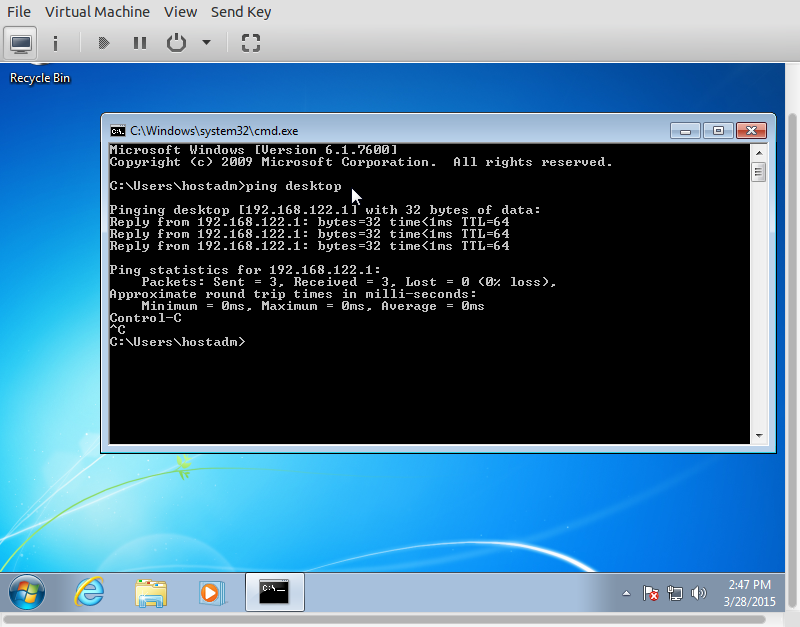Launch Internet Explorer from taskbar
This screenshot has height=627, width=800.
pyautogui.click(x=89, y=592)
